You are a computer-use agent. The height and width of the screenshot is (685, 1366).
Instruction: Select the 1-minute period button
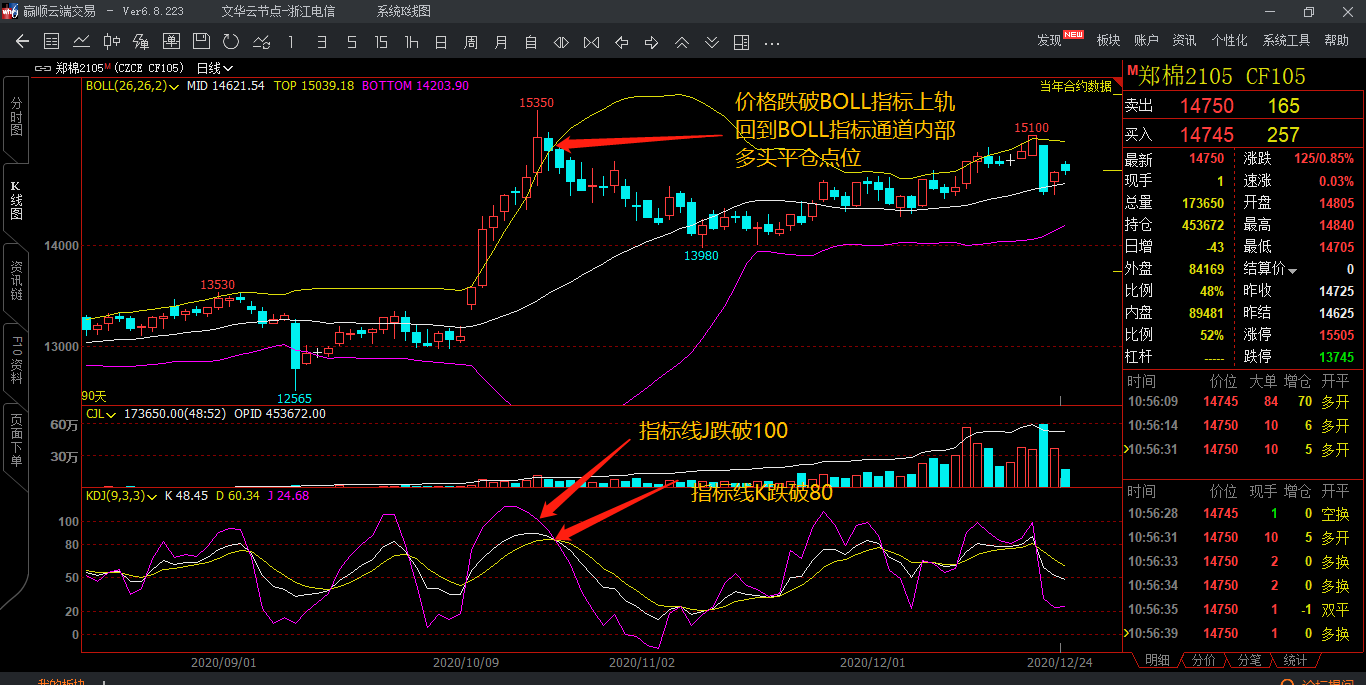[x=291, y=42]
